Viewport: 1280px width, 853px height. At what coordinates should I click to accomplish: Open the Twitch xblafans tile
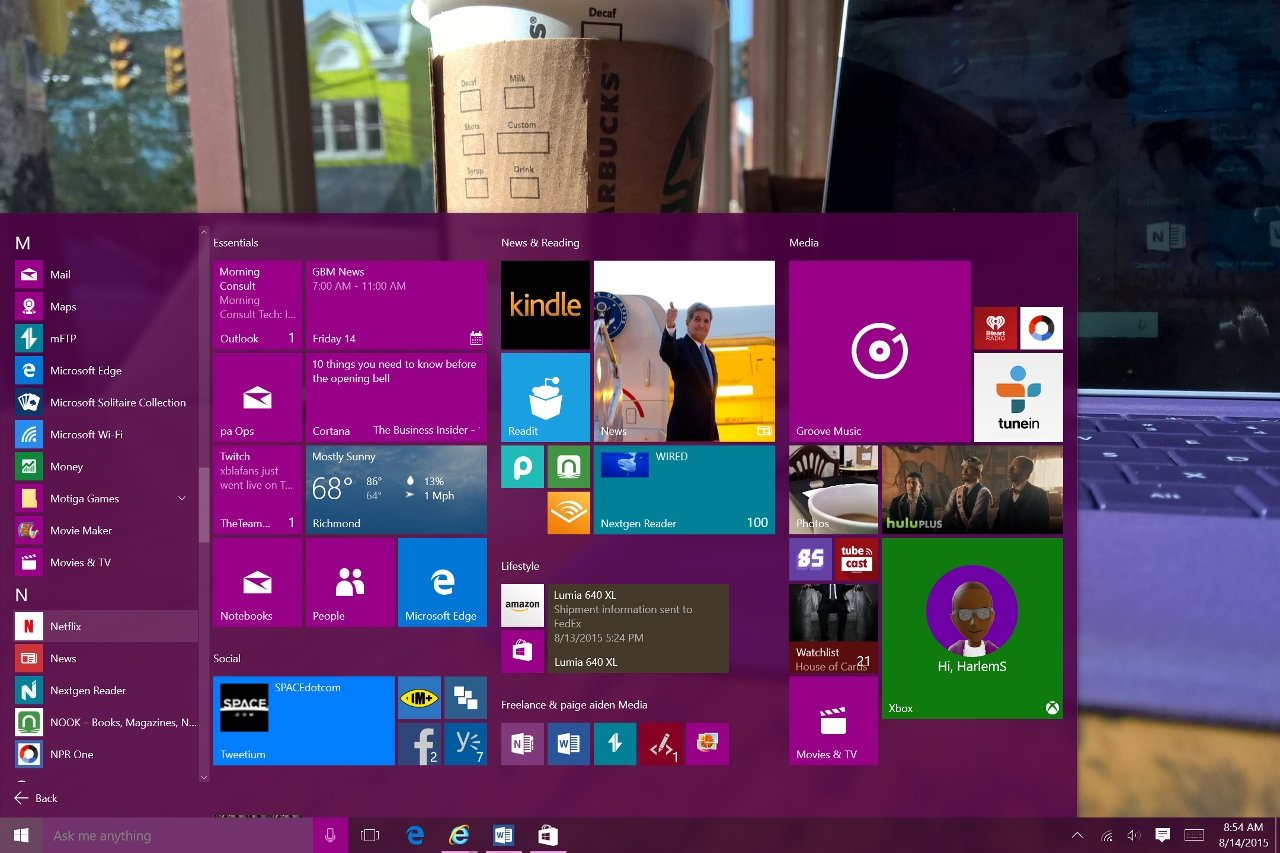[x=257, y=490]
